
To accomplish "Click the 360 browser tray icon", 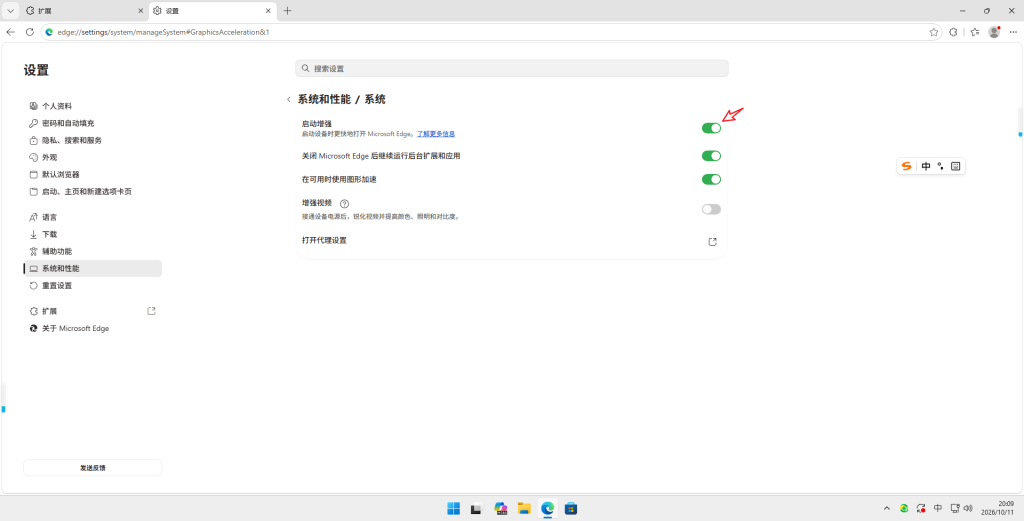I will point(904,508).
